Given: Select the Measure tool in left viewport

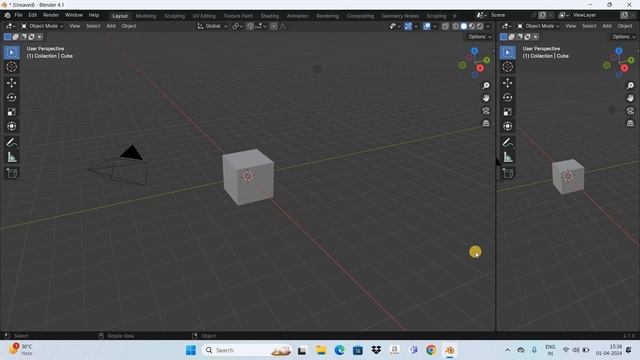Looking at the screenshot, I should pos(11,157).
